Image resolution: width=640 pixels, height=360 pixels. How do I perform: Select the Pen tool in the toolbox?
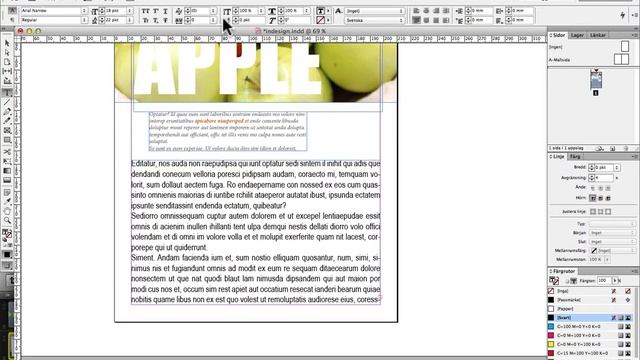tap(7, 111)
